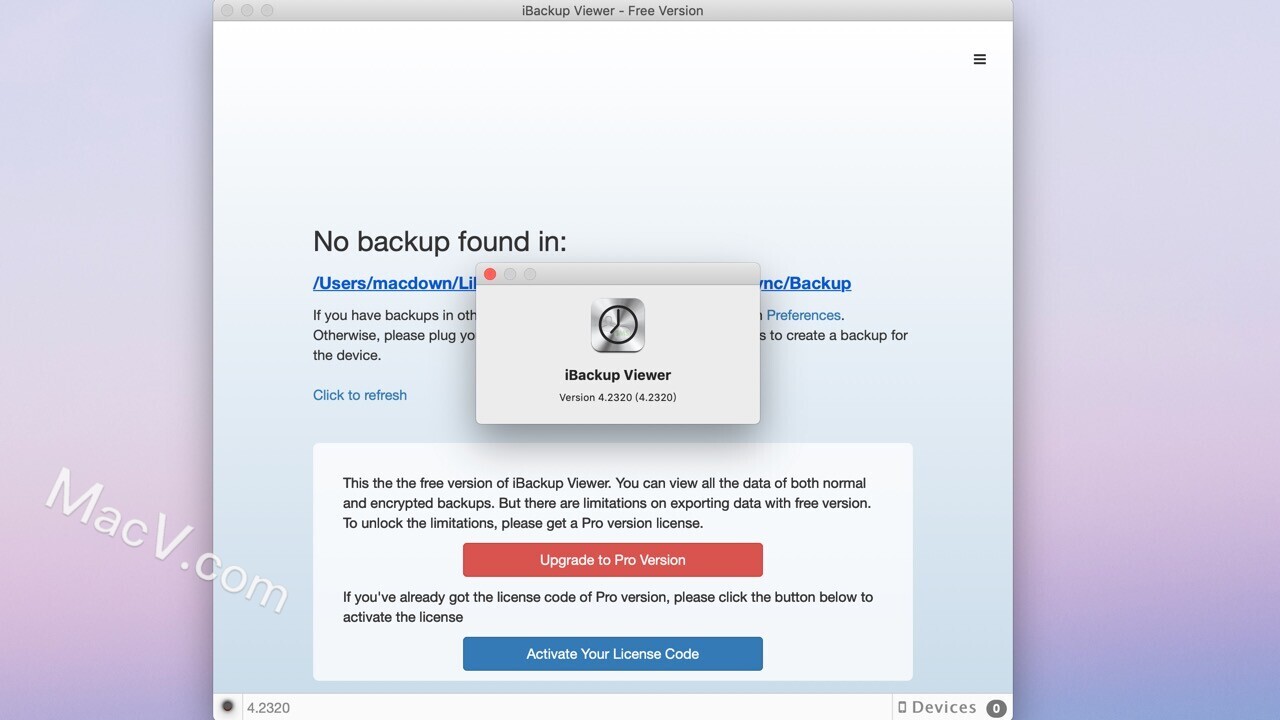Click the devices count badge showing 0
Viewport: 1280px width, 720px height.
[x=996, y=707]
